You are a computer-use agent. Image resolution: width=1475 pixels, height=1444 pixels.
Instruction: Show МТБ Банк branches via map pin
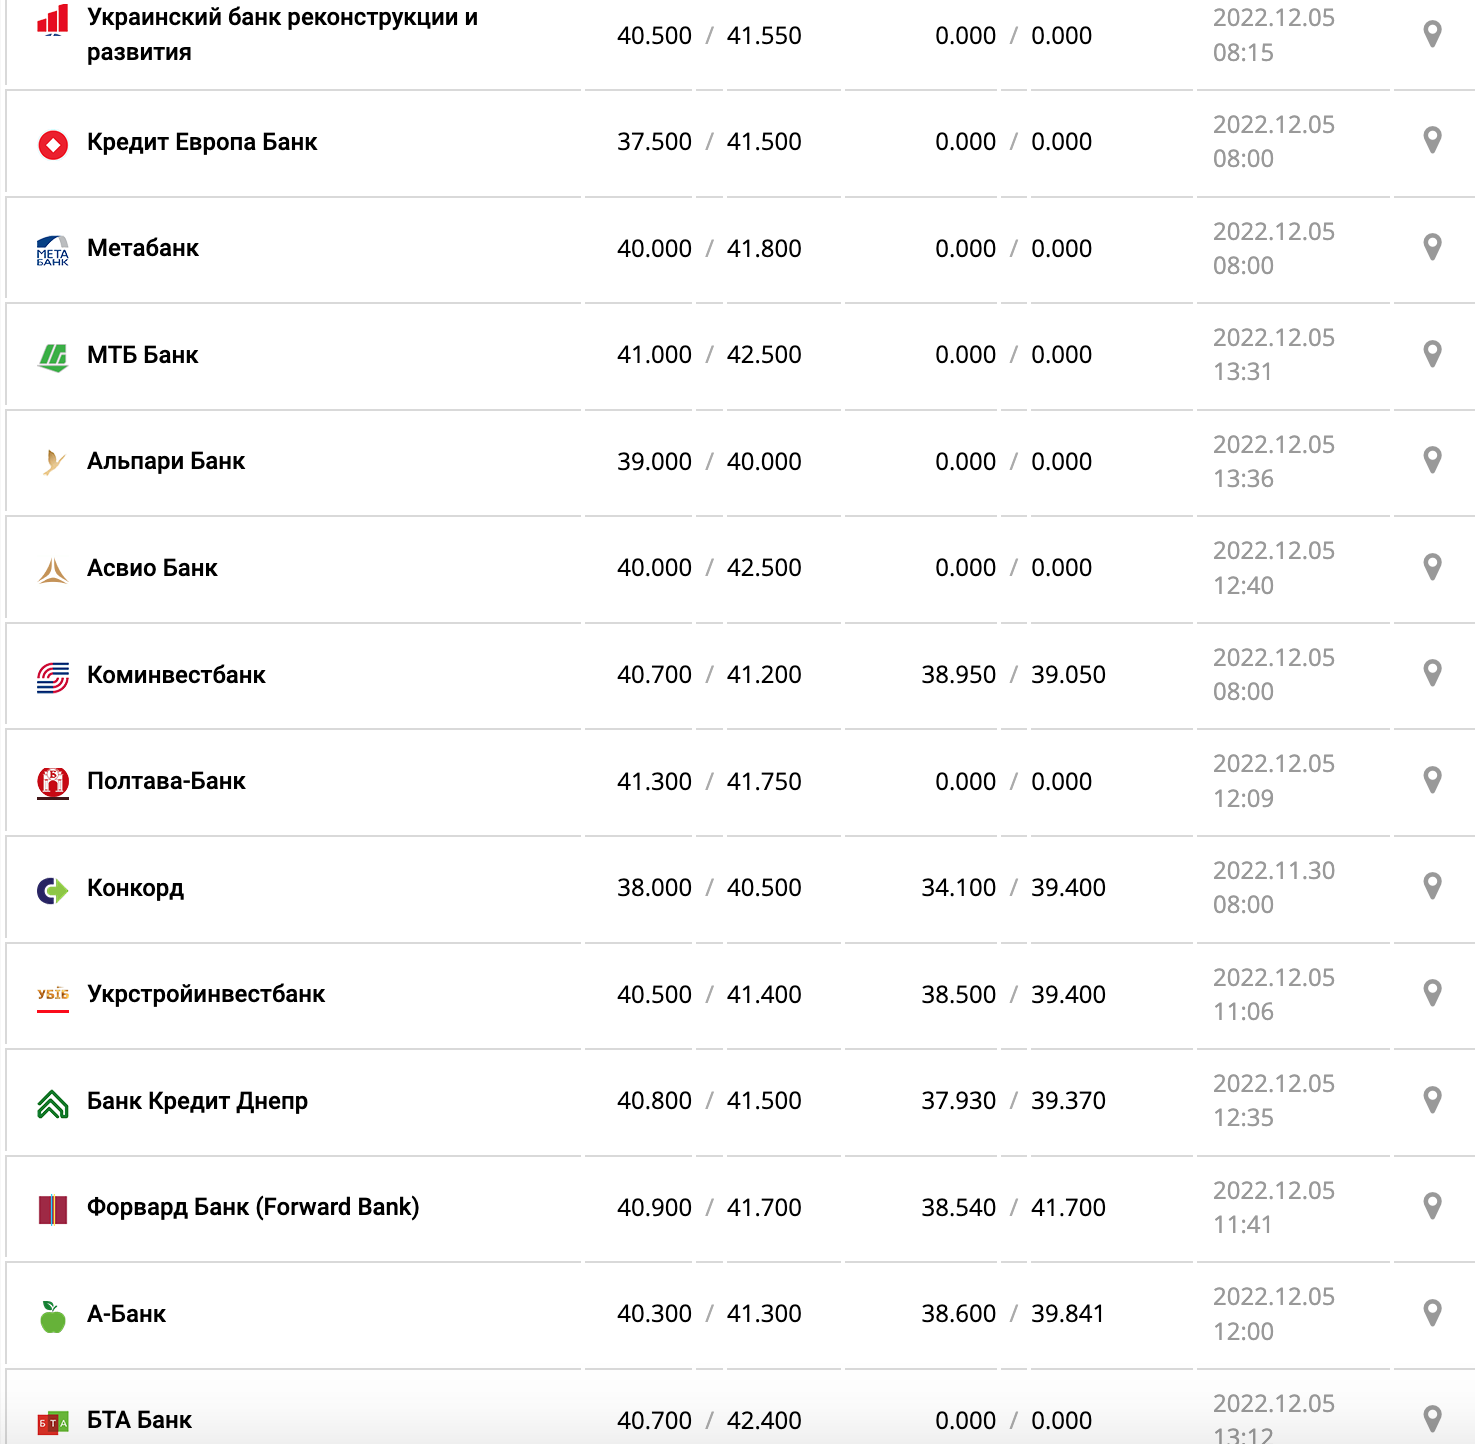(x=1432, y=353)
